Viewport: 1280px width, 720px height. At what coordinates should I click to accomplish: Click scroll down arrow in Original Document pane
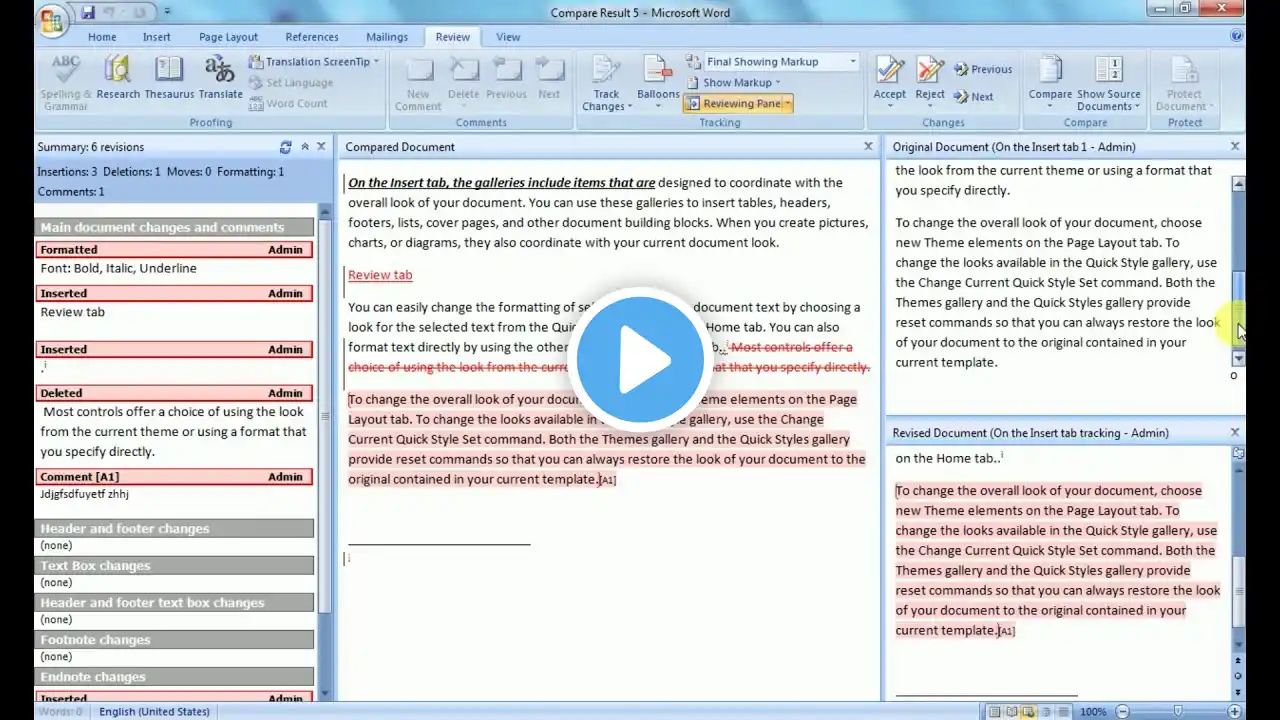[1239, 358]
